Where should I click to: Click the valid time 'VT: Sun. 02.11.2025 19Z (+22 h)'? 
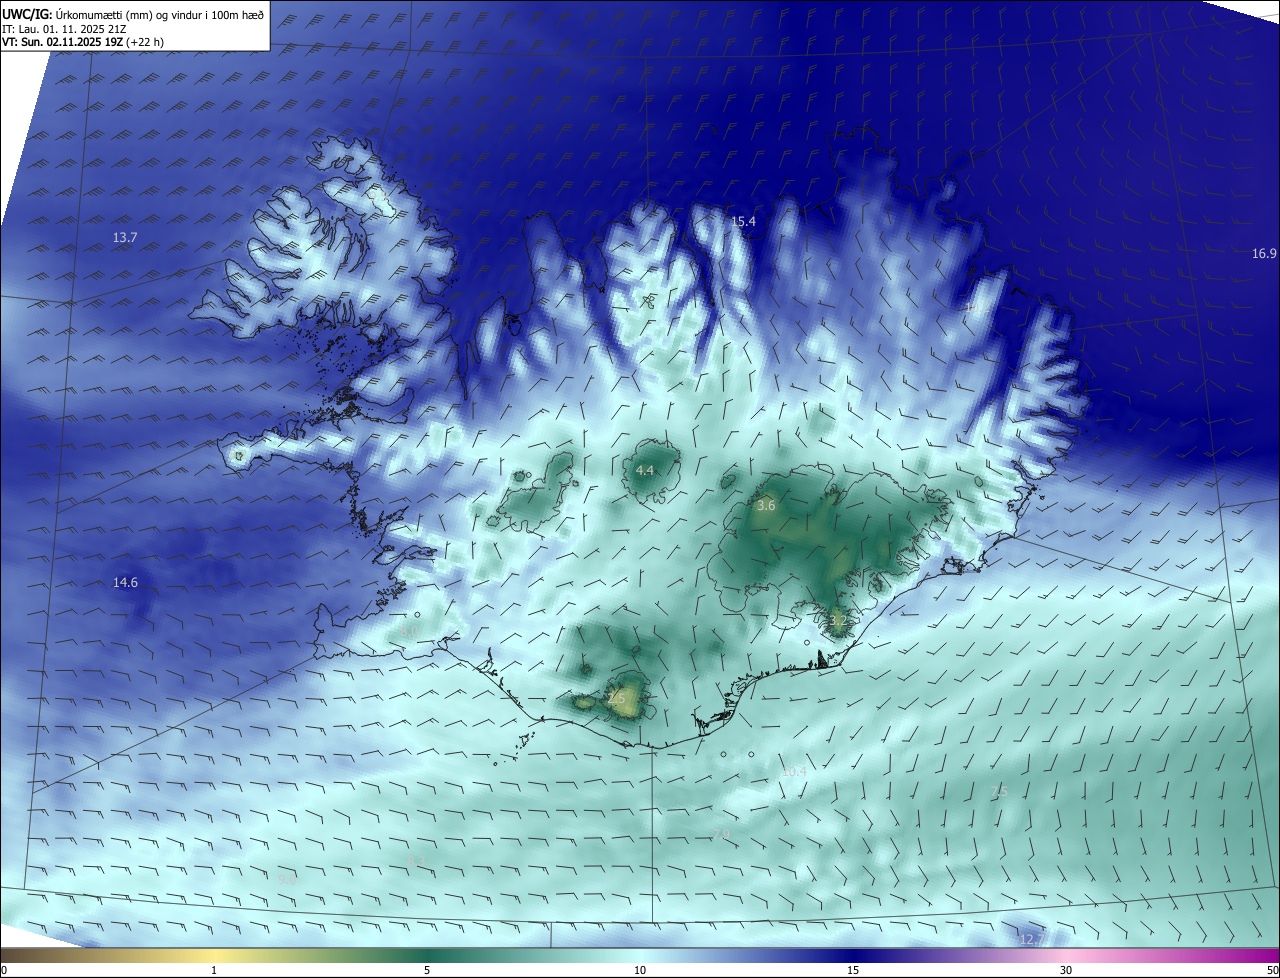pyautogui.click(x=83, y=42)
